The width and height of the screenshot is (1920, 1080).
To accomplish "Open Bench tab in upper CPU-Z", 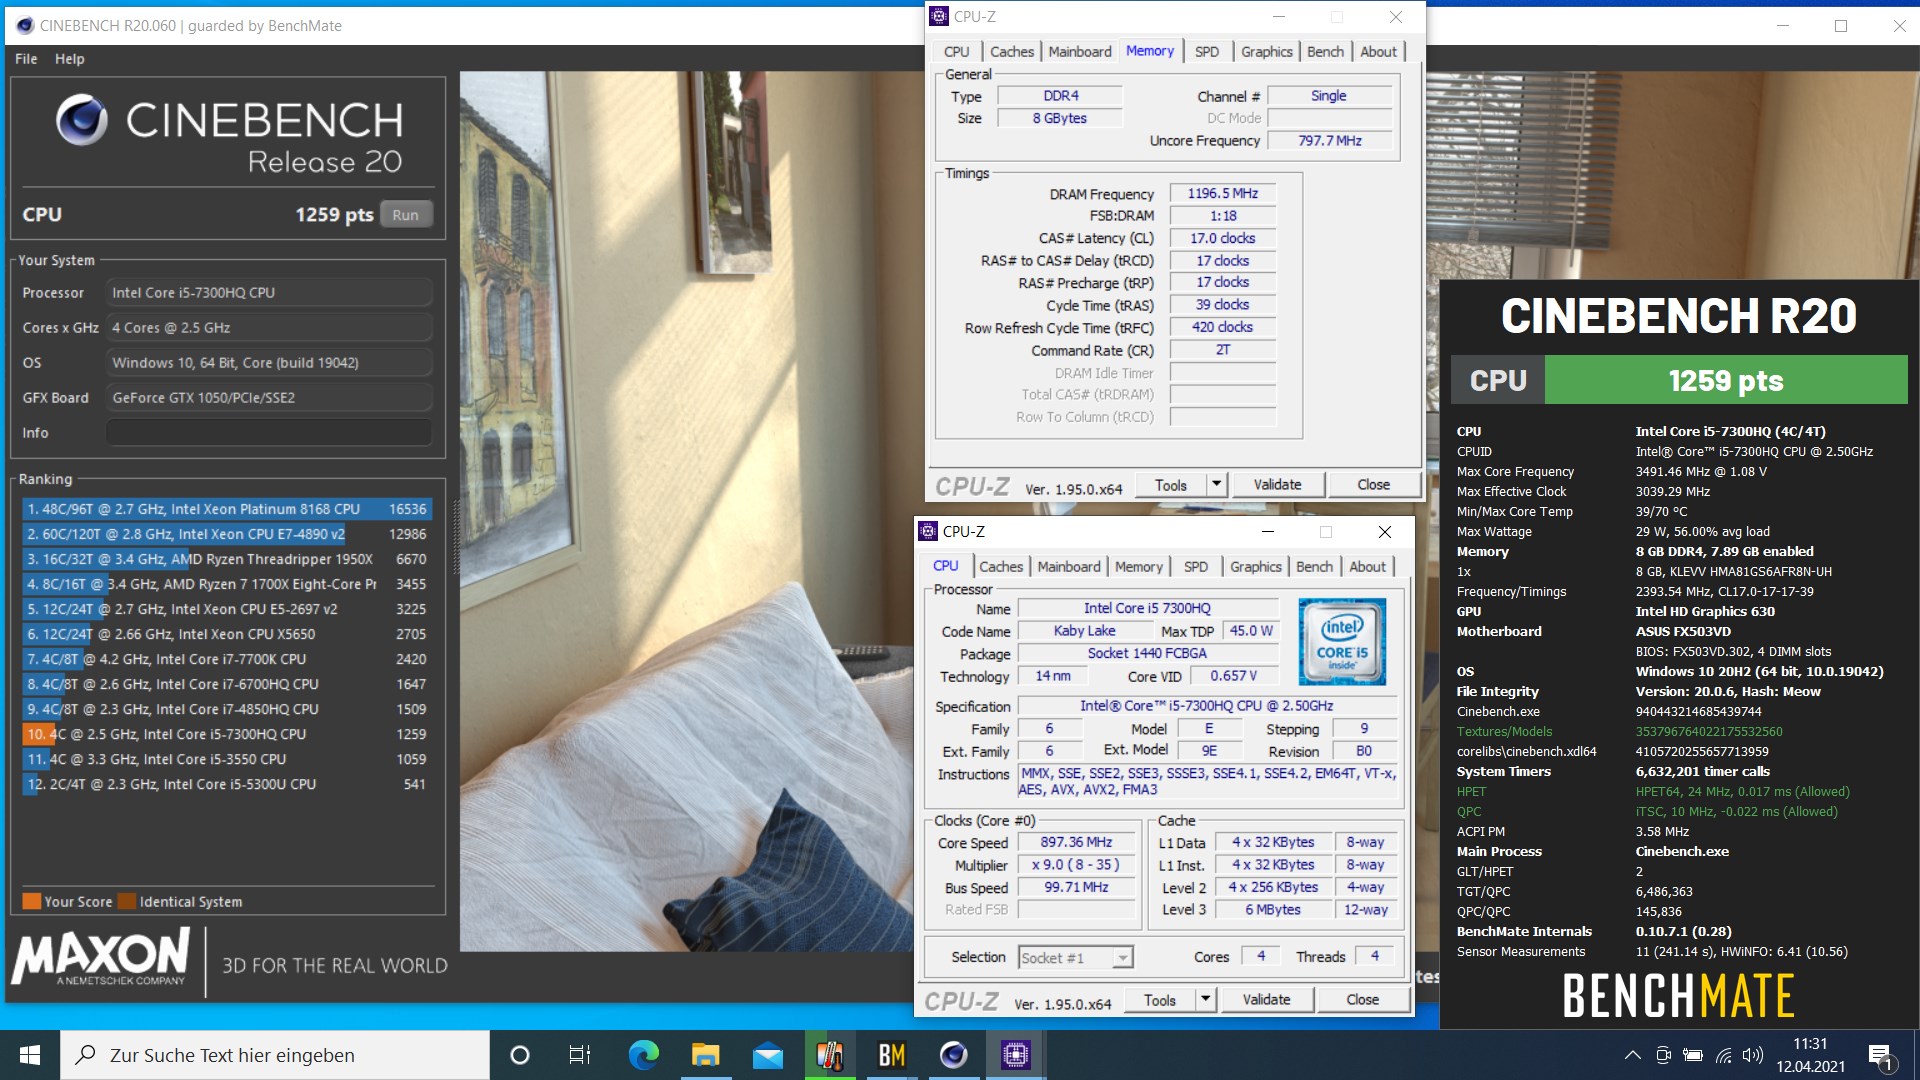I will point(1325,51).
